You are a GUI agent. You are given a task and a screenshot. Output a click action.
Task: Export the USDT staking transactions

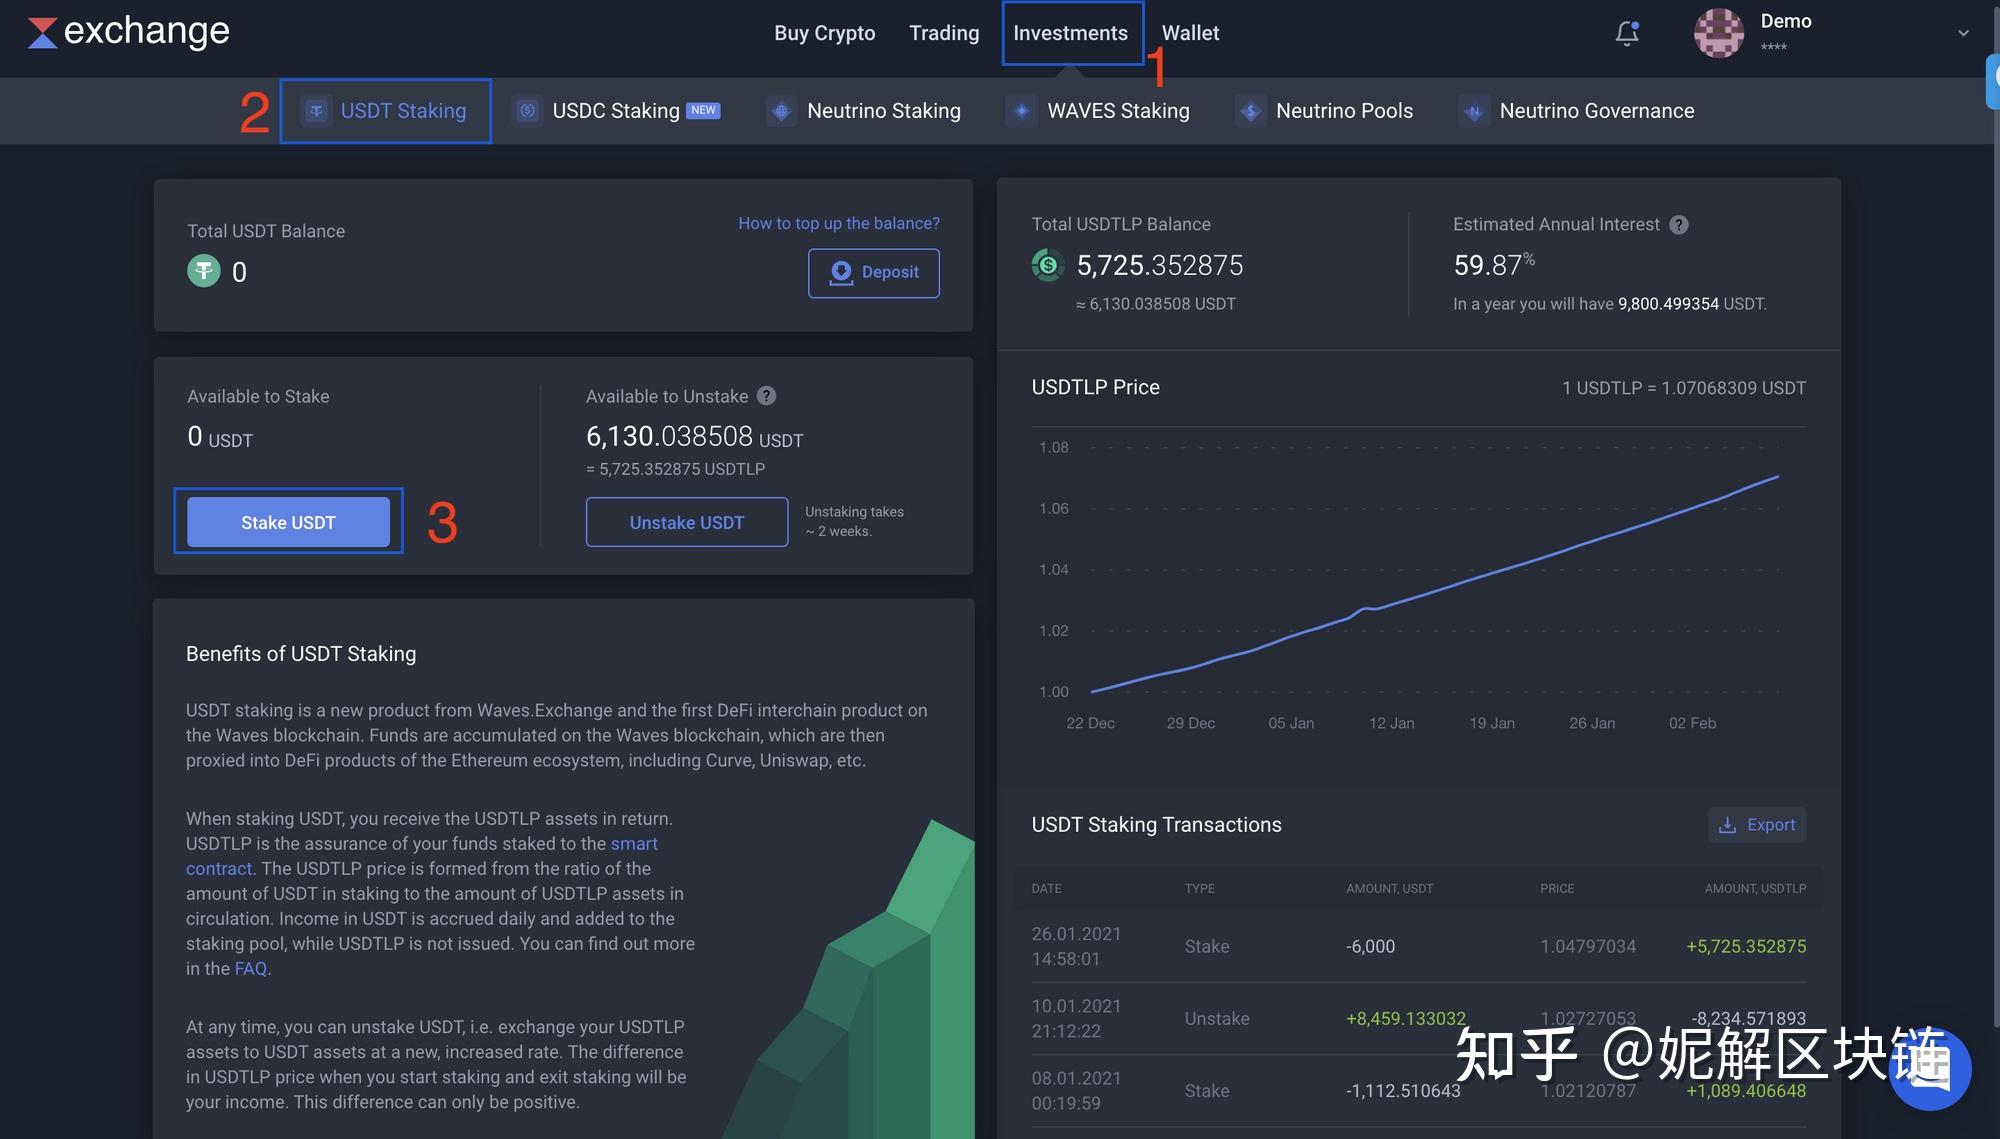[x=1757, y=825]
